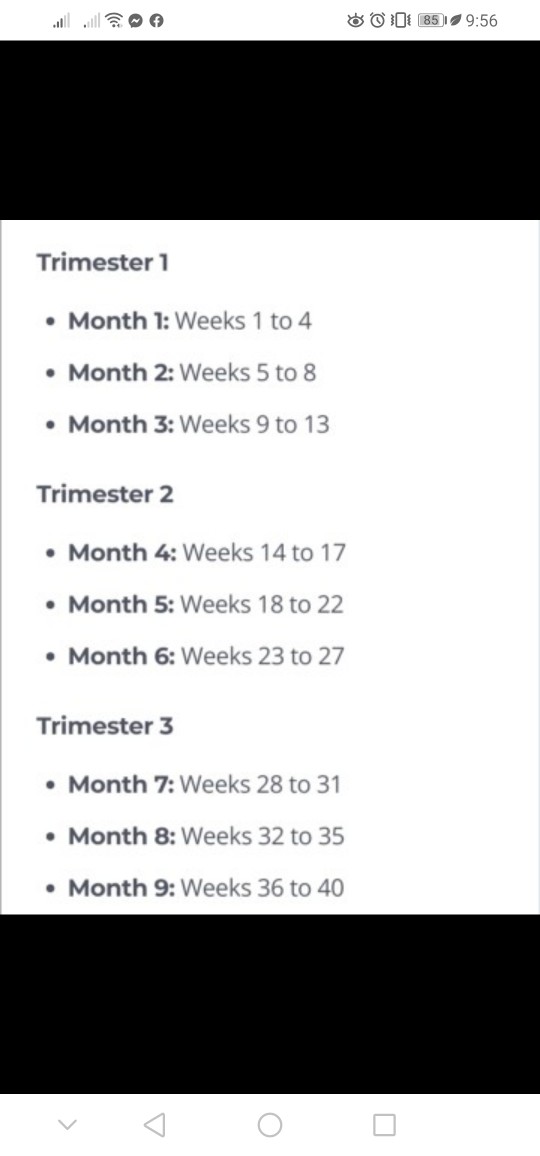
Task: Open recent apps with the square button
Action: [x=384, y=1125]
